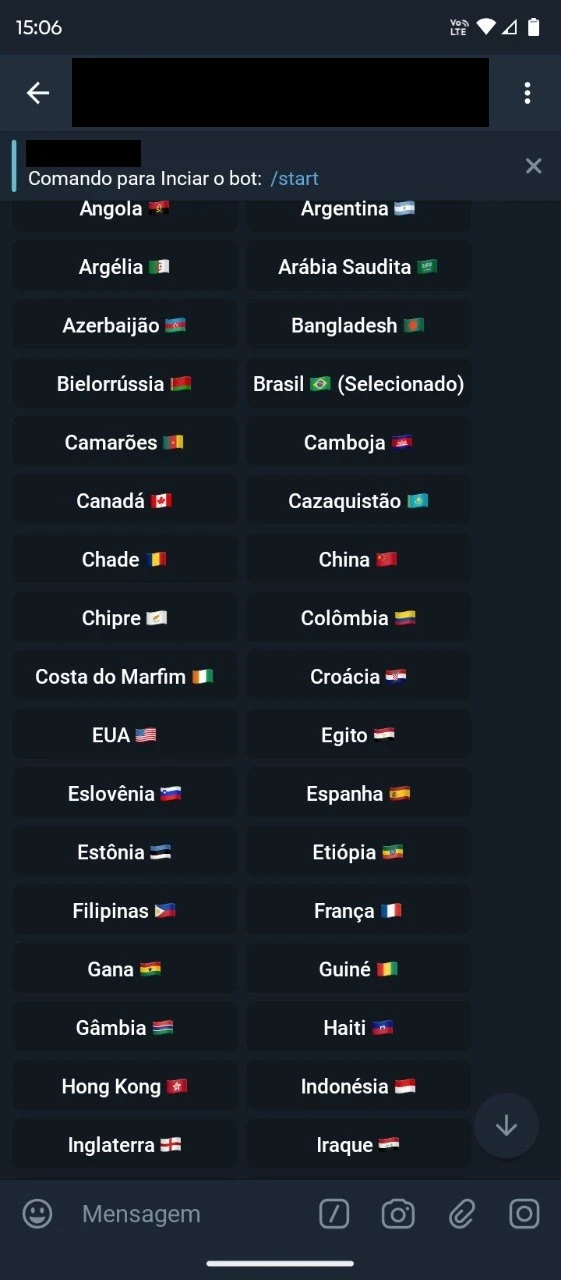Select Hong Kong from the list
The image size is (561, 1280).
pos(125,1086)
